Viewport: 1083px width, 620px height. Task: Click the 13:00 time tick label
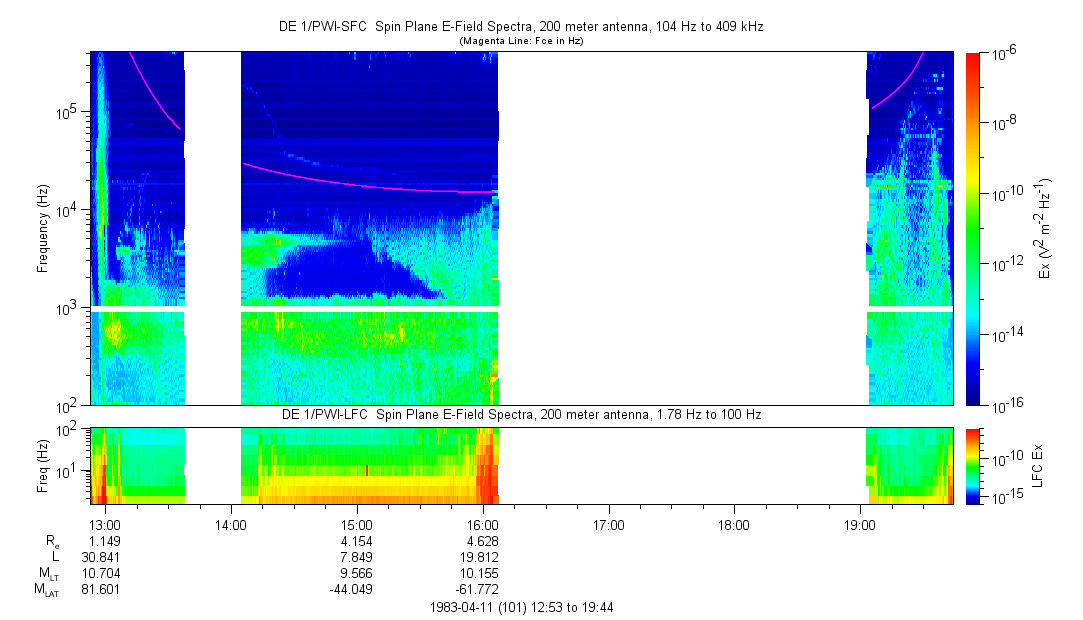[x=105, y=524]
